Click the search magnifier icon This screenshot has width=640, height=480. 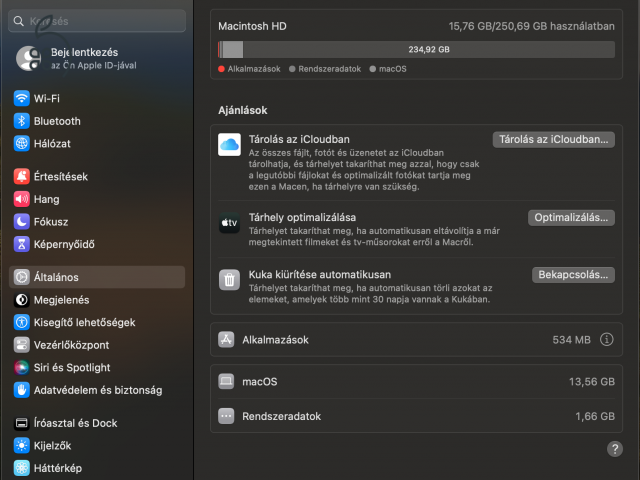[18, 21]
